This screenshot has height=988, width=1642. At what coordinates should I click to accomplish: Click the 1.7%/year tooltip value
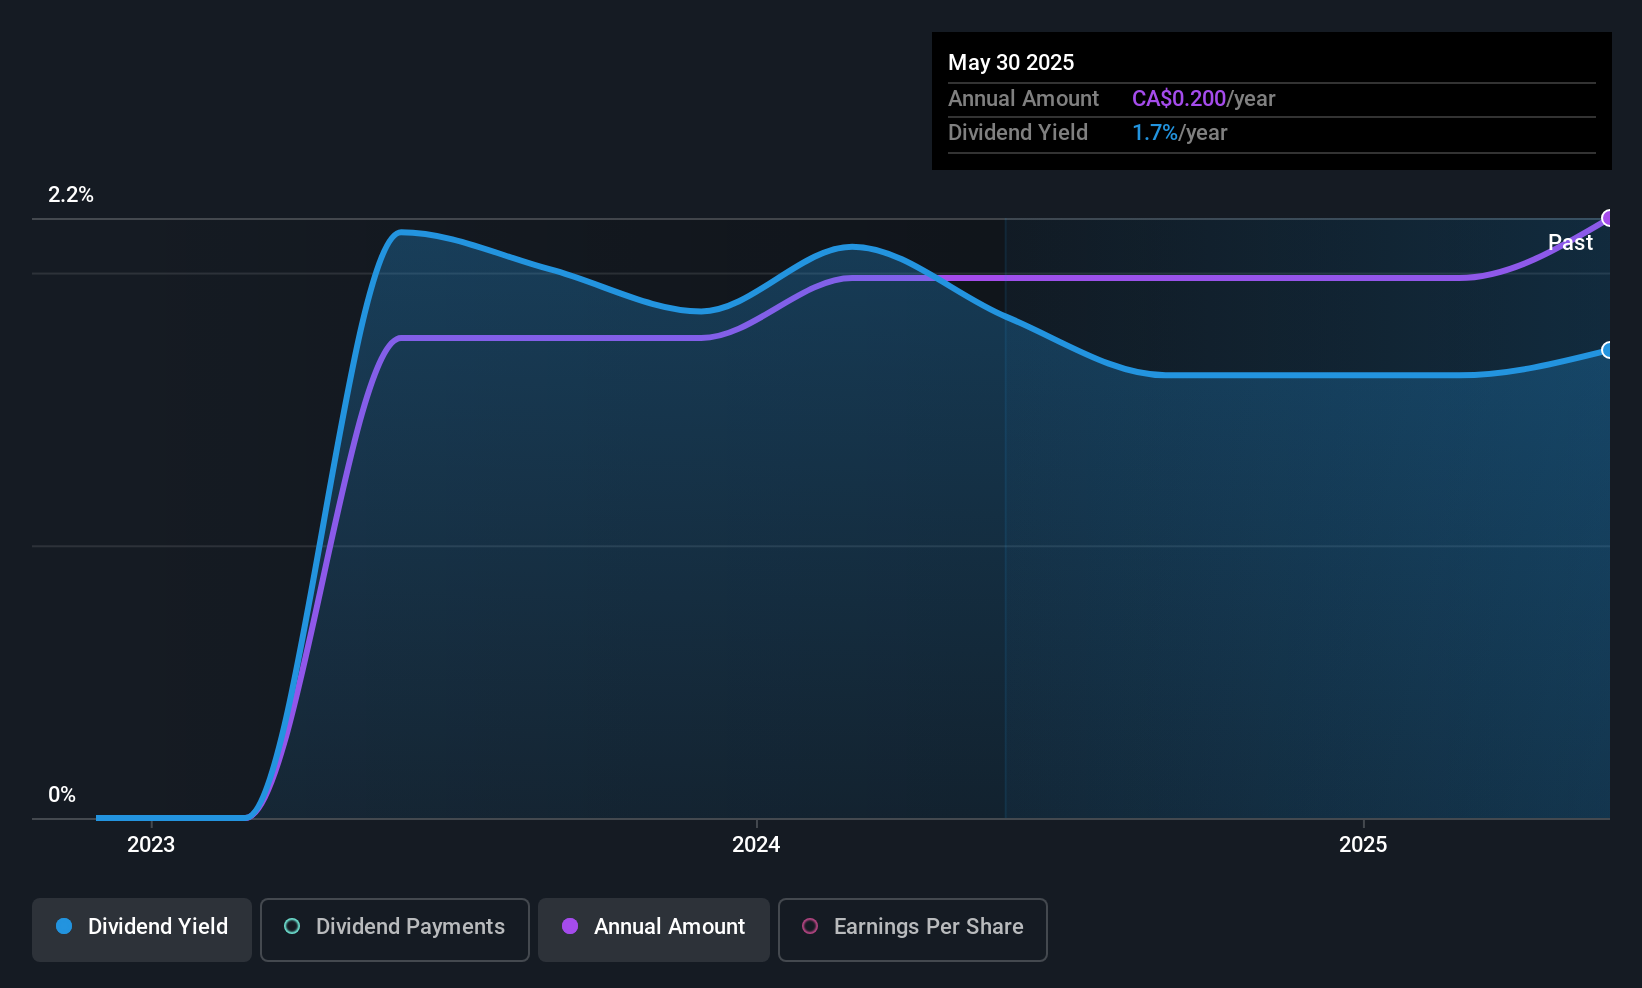1180,132
